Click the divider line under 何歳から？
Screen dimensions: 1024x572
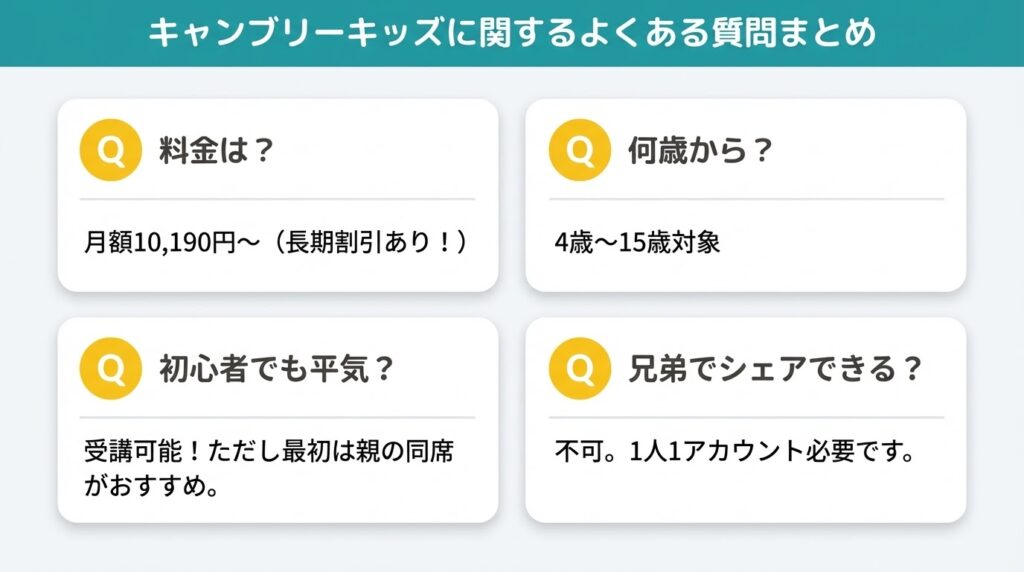[x=745, y=199]
